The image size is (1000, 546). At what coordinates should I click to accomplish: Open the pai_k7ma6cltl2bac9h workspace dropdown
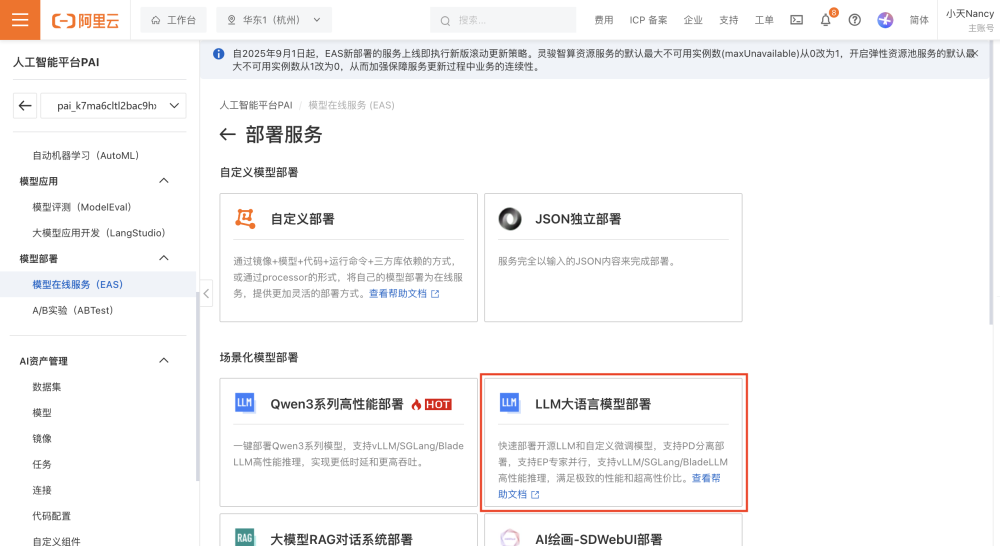[114, 106]
